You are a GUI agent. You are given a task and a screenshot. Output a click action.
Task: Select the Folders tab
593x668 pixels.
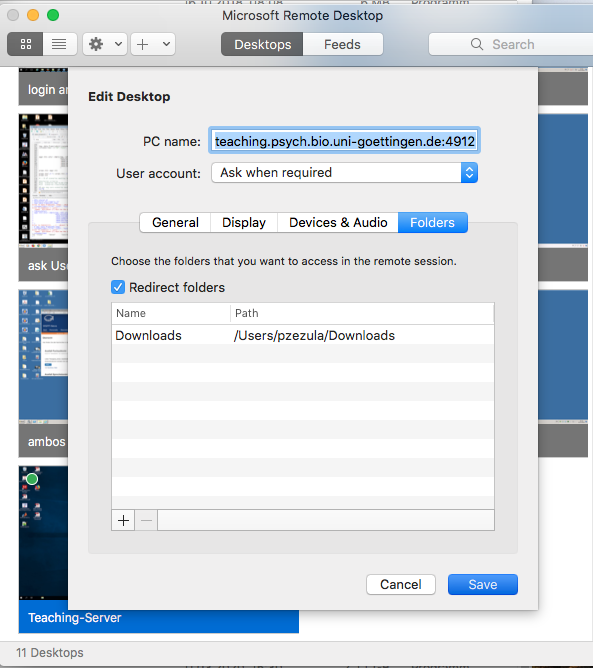coord(432,222)
